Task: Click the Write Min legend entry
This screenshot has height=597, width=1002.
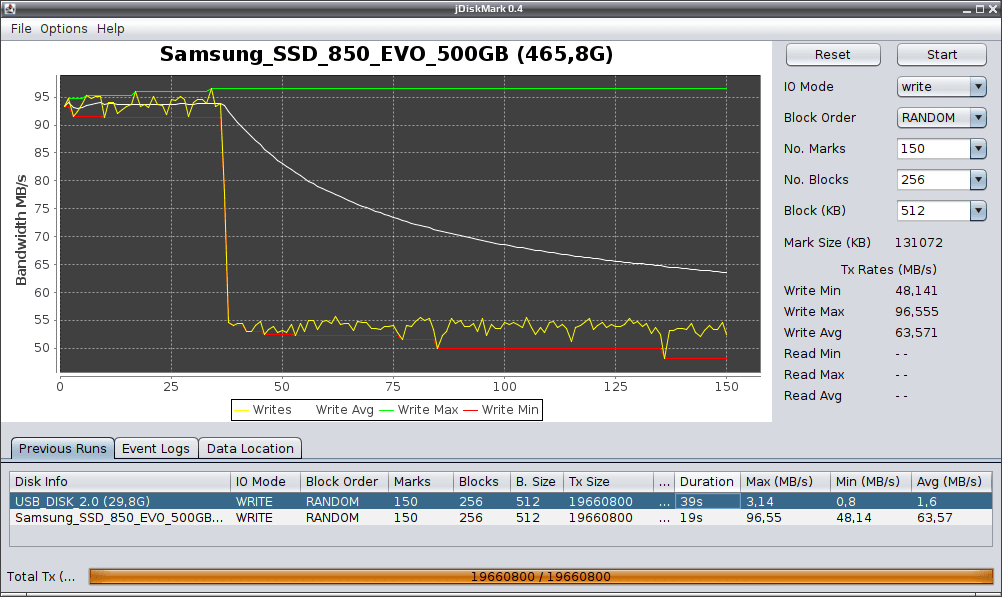Action: click(x=502, y=410)
